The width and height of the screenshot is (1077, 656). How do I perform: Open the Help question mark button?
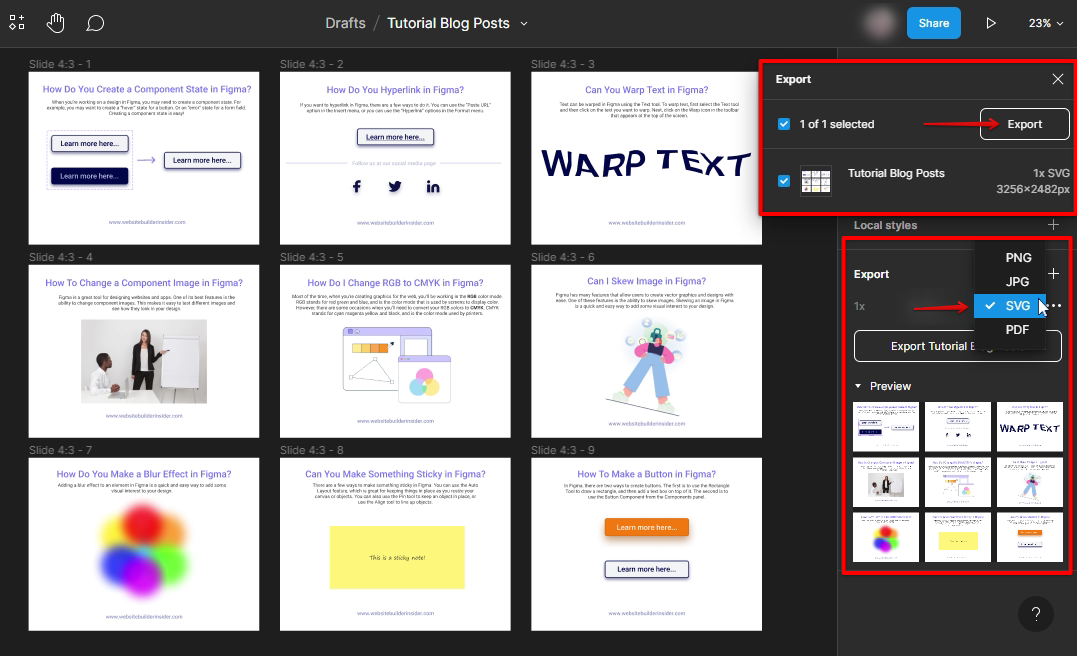tap(1036, 614)
